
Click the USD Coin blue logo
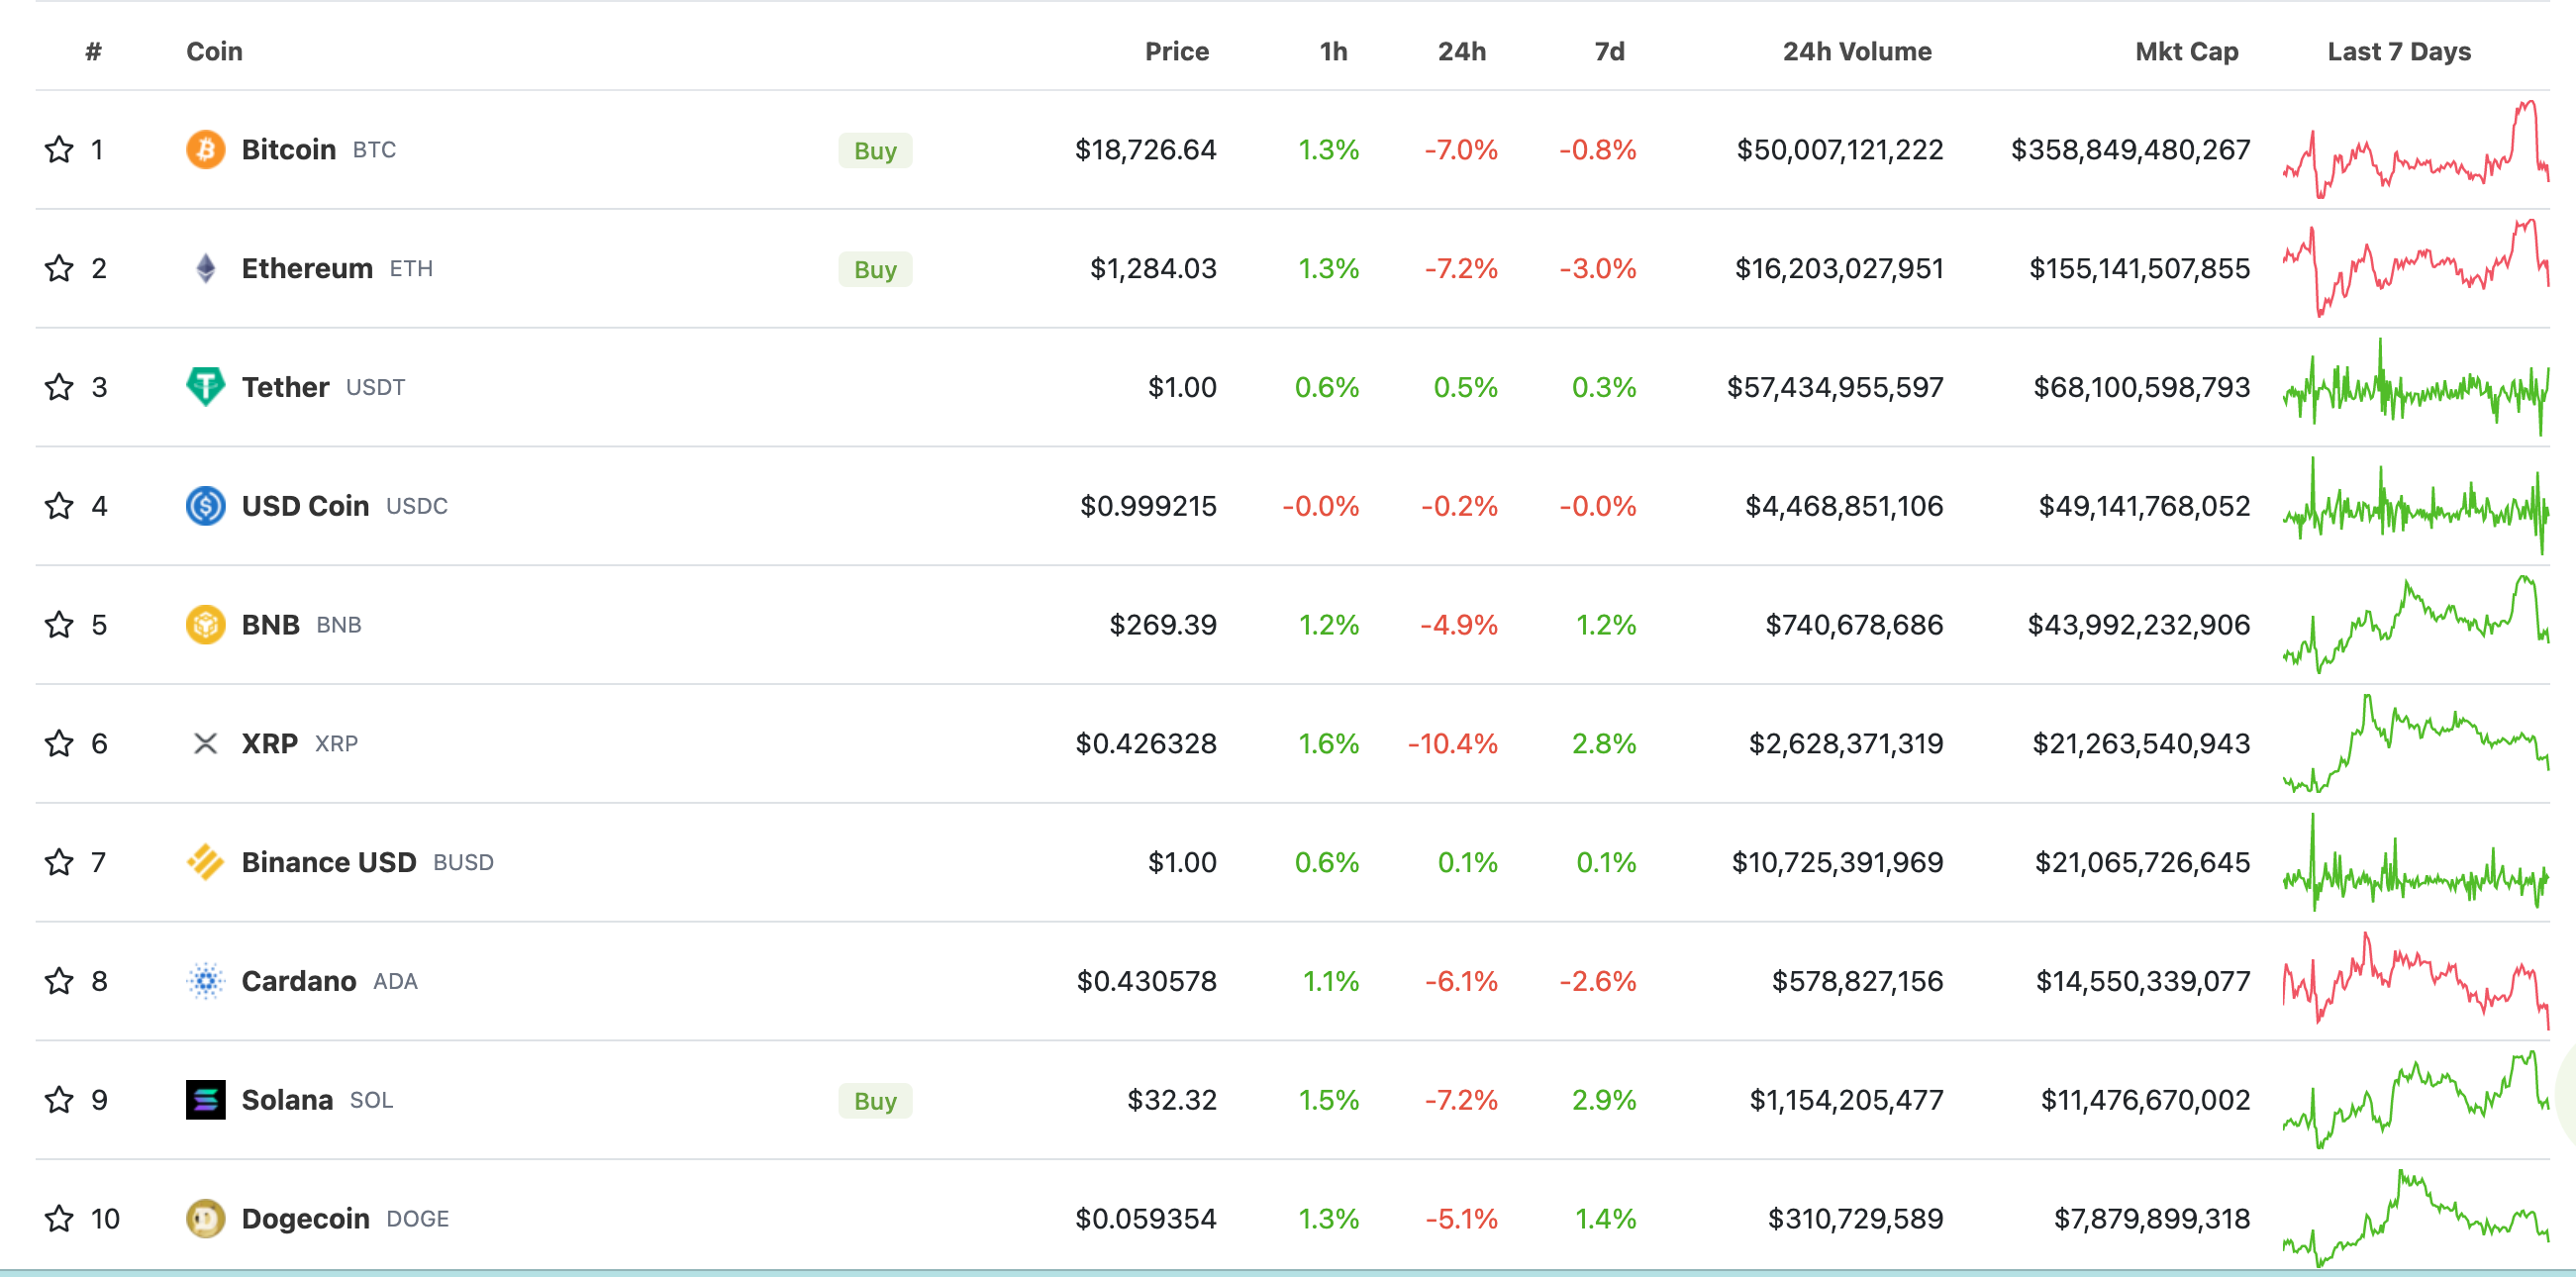(x=205, y=506)
